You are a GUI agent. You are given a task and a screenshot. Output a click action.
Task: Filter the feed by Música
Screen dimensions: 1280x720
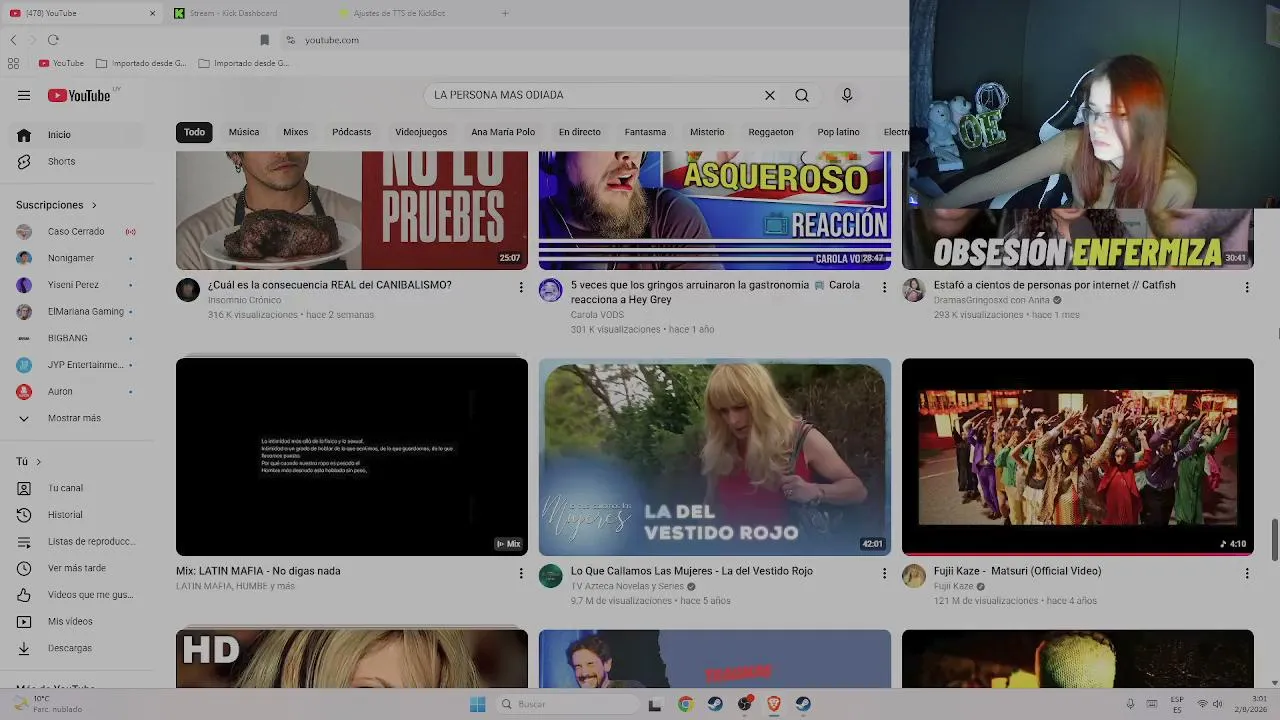pyautogui.click(x=244, y=132)
